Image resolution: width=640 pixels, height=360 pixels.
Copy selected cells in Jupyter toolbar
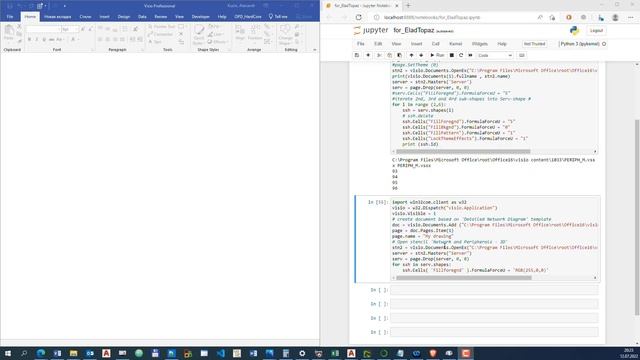(x=389, y=55)
